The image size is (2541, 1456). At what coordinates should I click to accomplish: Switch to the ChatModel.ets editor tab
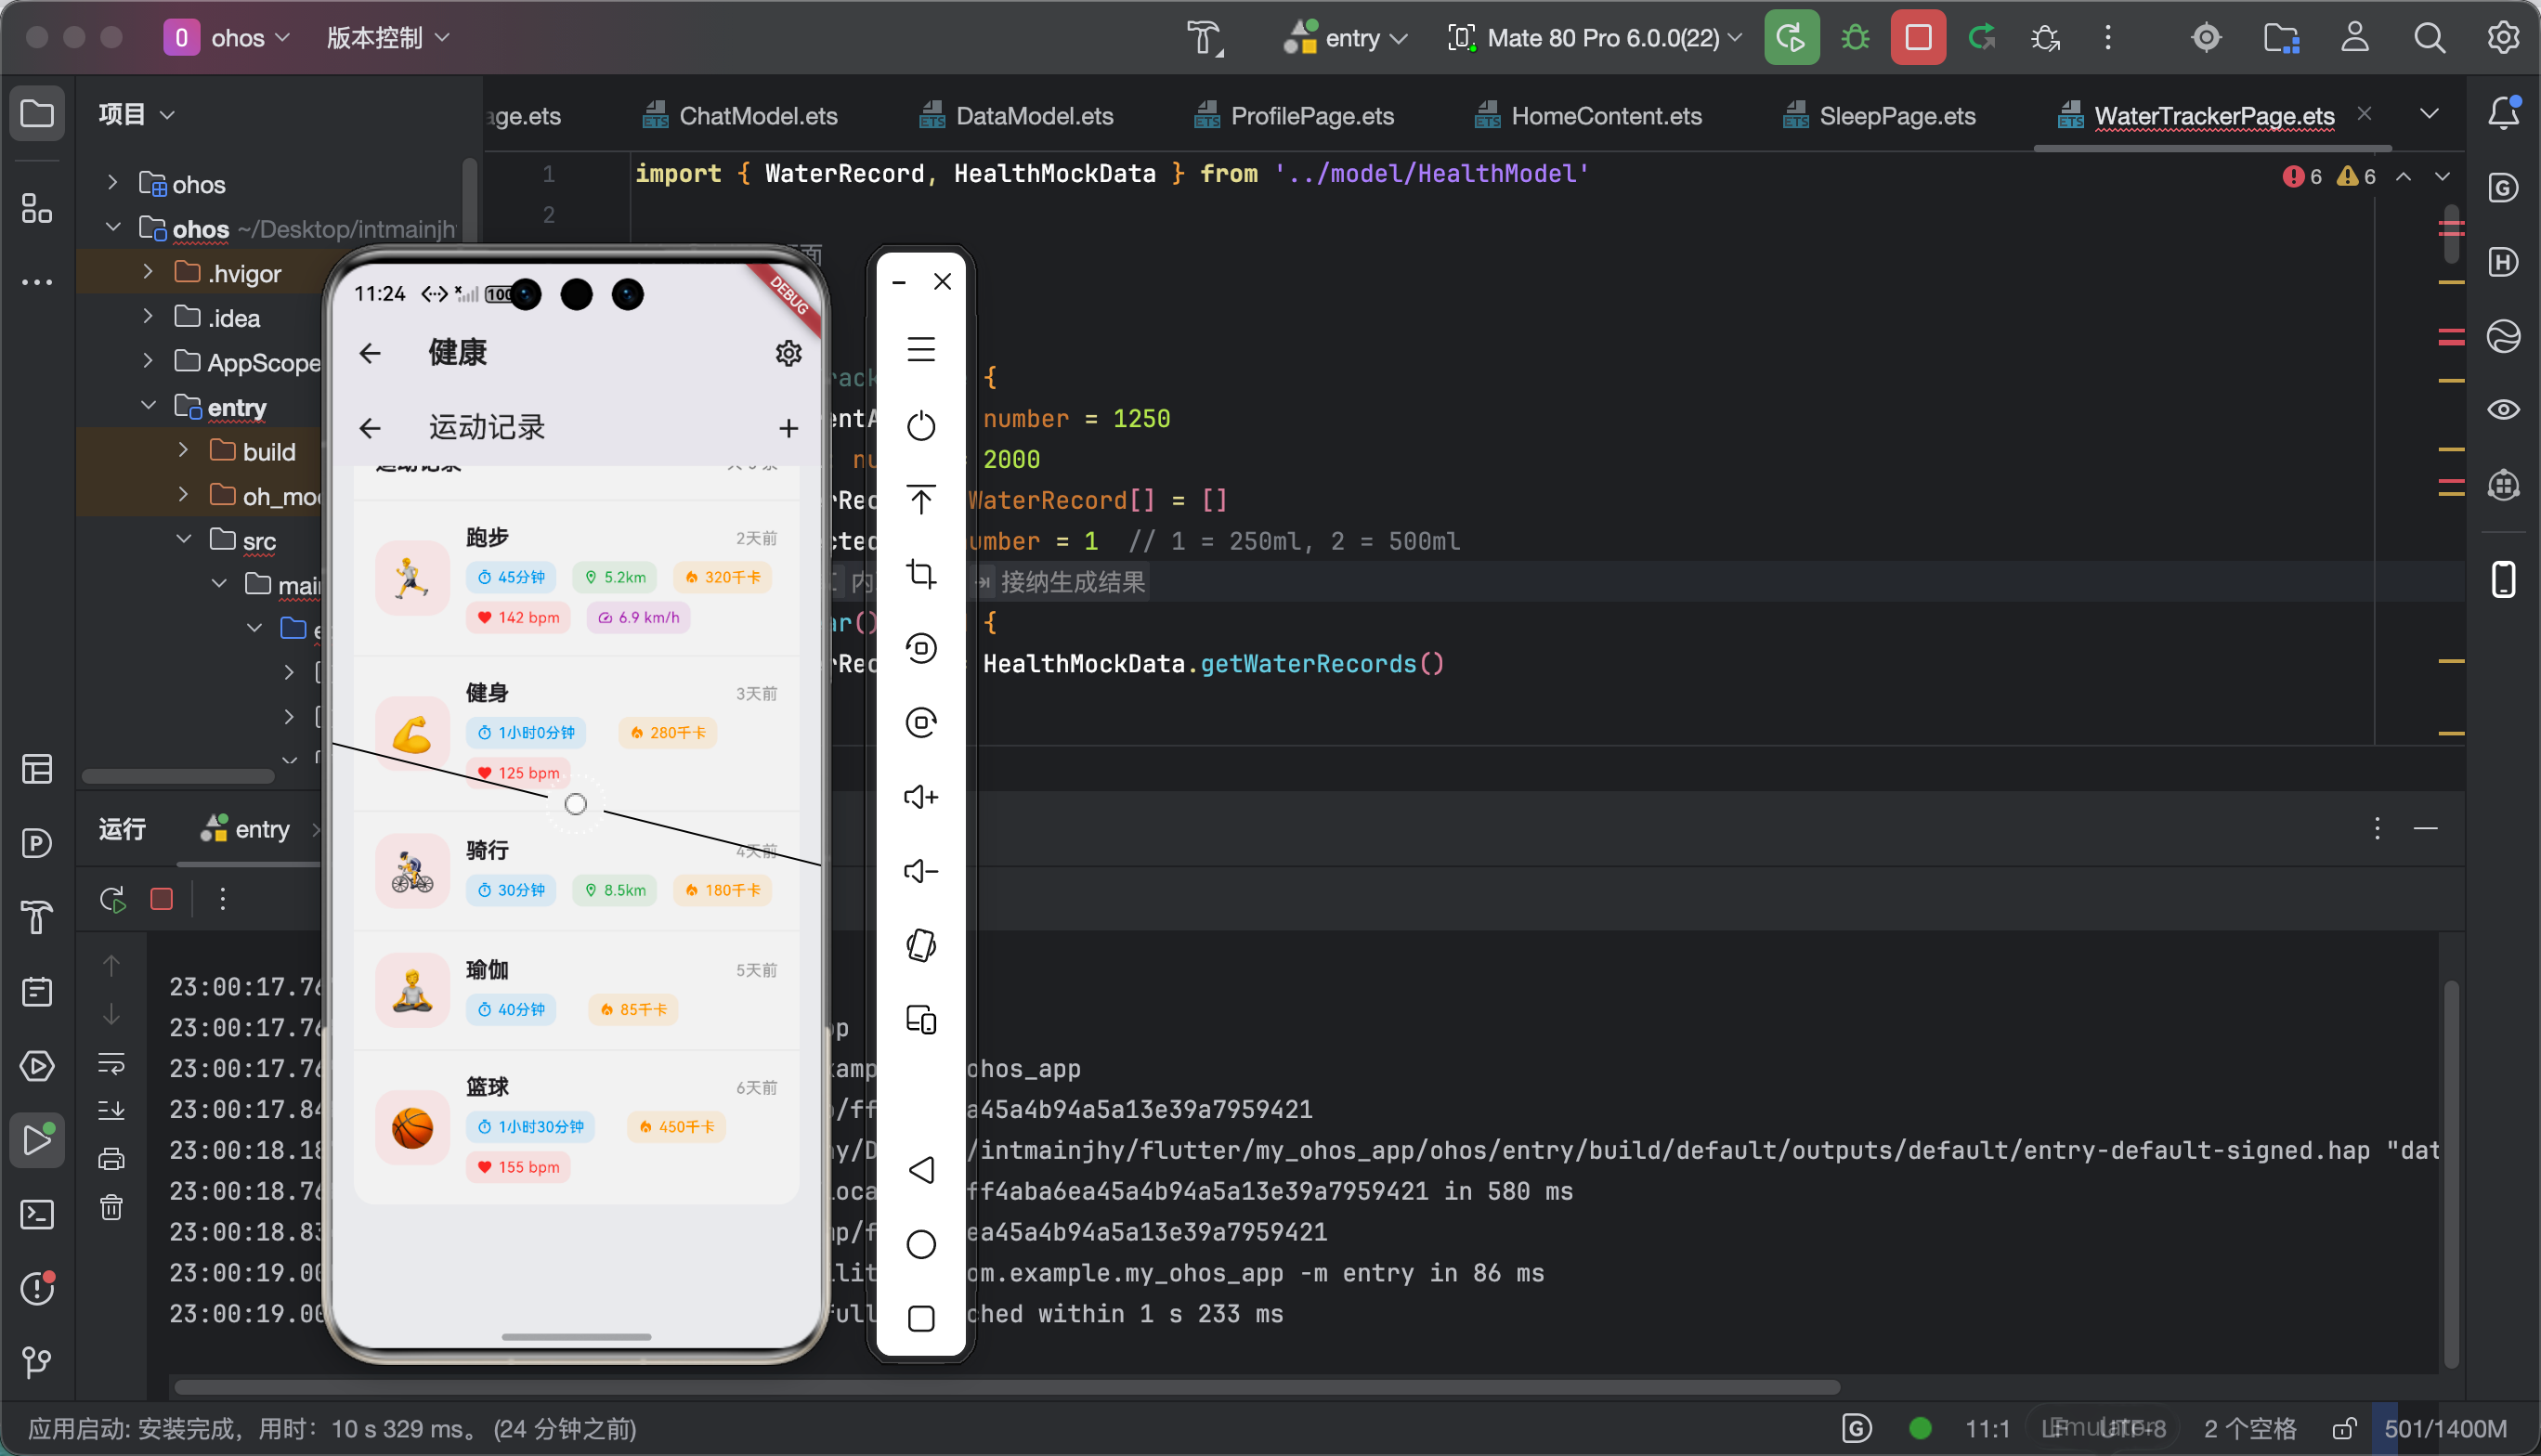757,116
